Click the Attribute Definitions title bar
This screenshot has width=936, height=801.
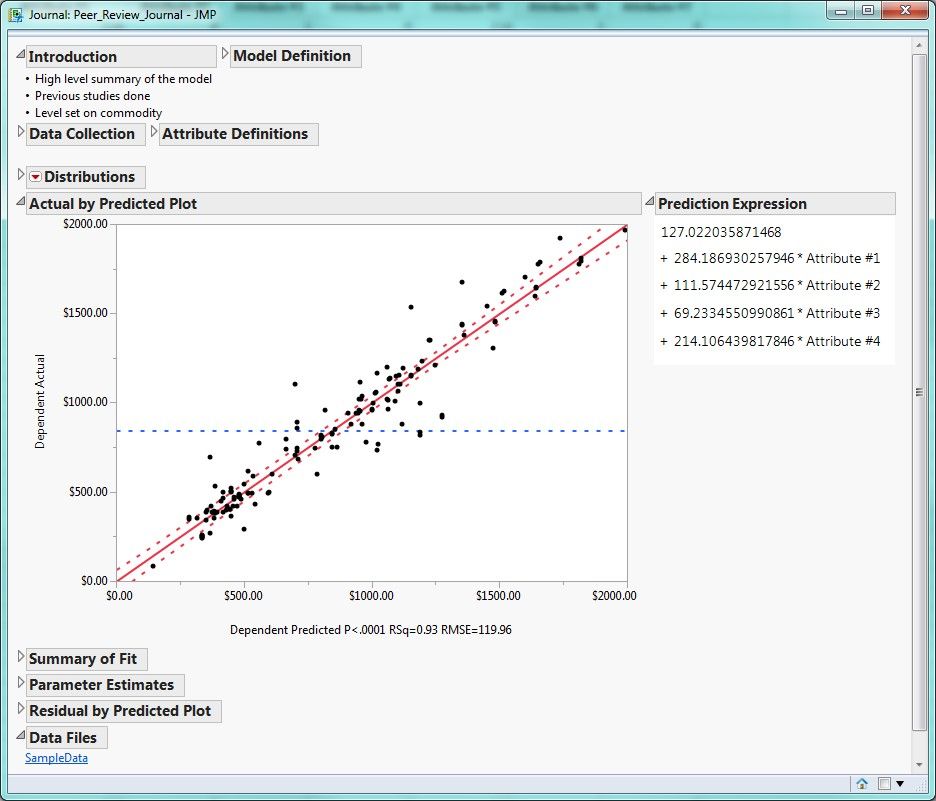(239, 134)
